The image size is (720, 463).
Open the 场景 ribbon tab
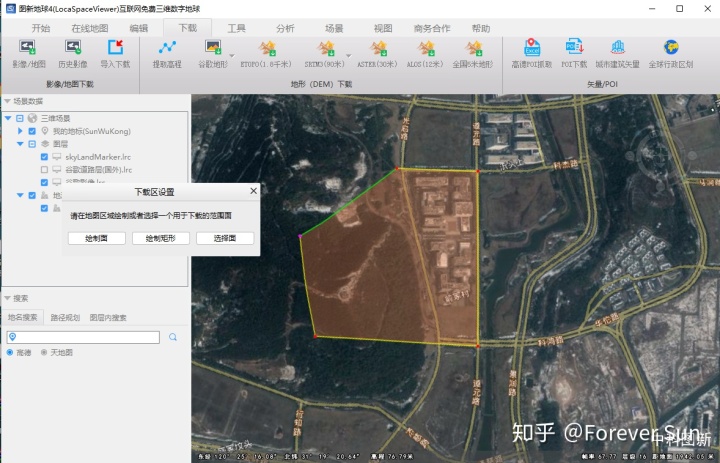coord(334,28)
